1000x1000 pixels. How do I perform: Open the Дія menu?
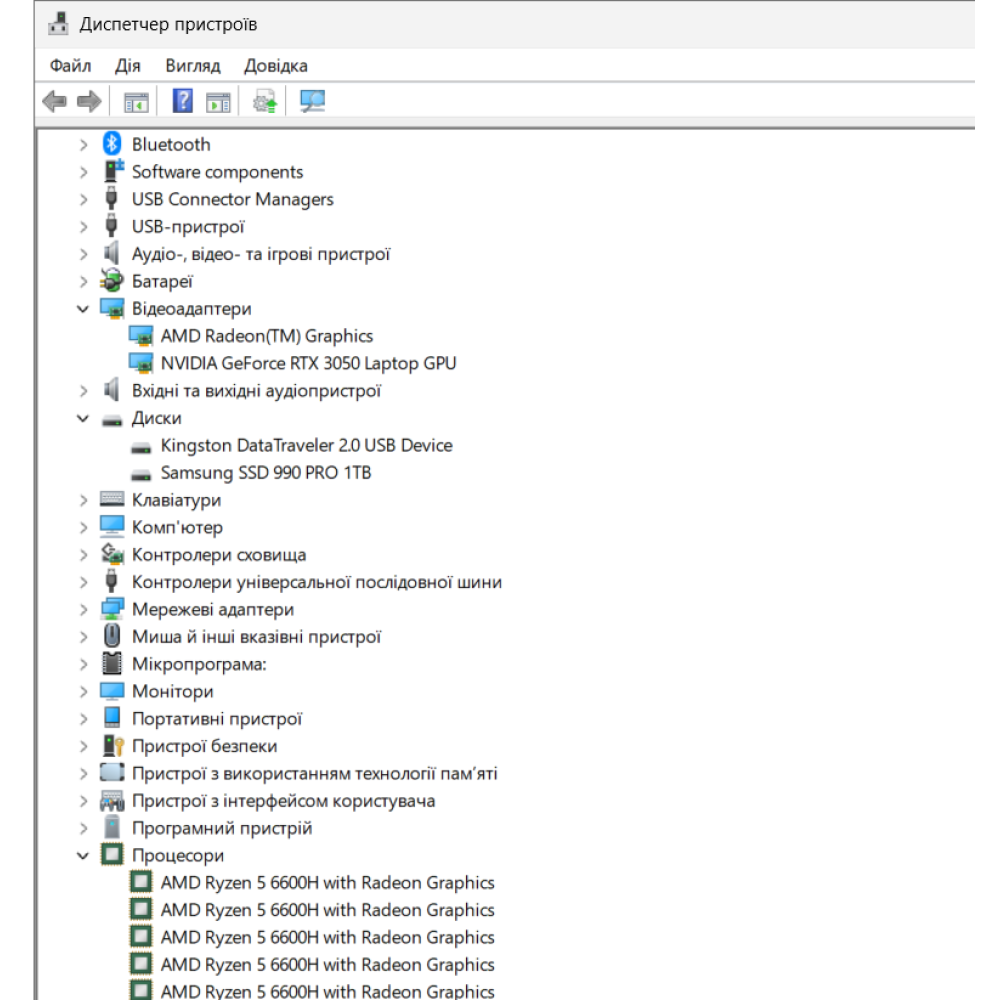(x=128, y=66)
